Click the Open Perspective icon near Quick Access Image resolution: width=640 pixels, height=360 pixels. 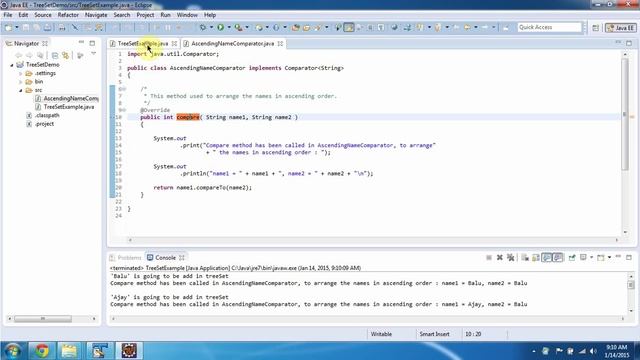596,28
